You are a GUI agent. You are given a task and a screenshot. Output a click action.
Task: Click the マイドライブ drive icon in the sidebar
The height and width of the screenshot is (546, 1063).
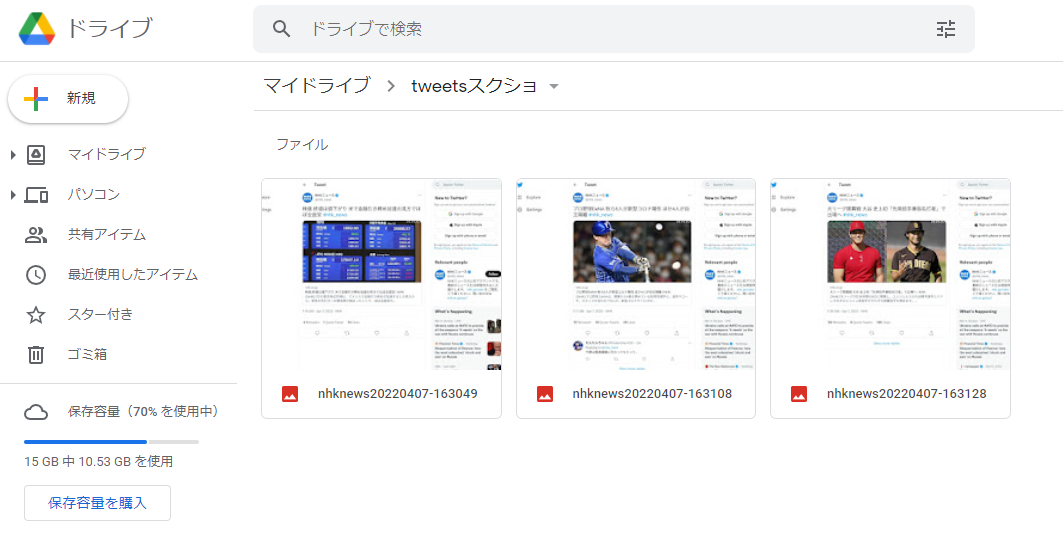[x=36, y=155]
